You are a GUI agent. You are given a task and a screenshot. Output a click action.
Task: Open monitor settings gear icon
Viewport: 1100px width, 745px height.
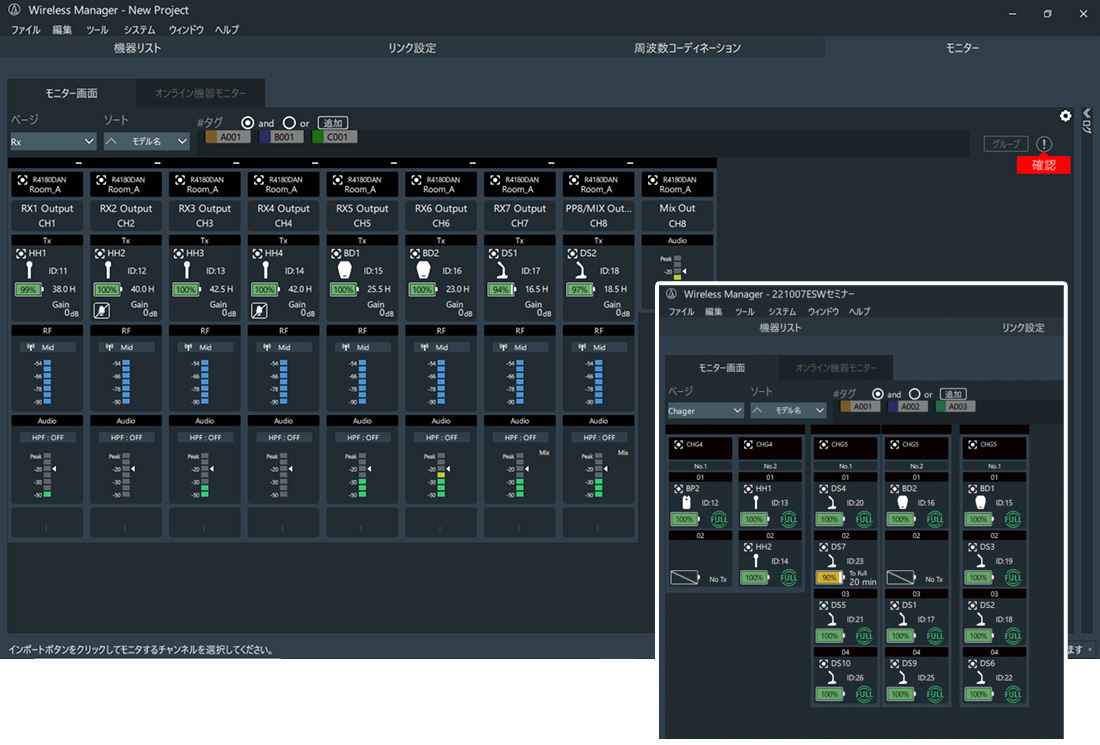point(1065,116)
